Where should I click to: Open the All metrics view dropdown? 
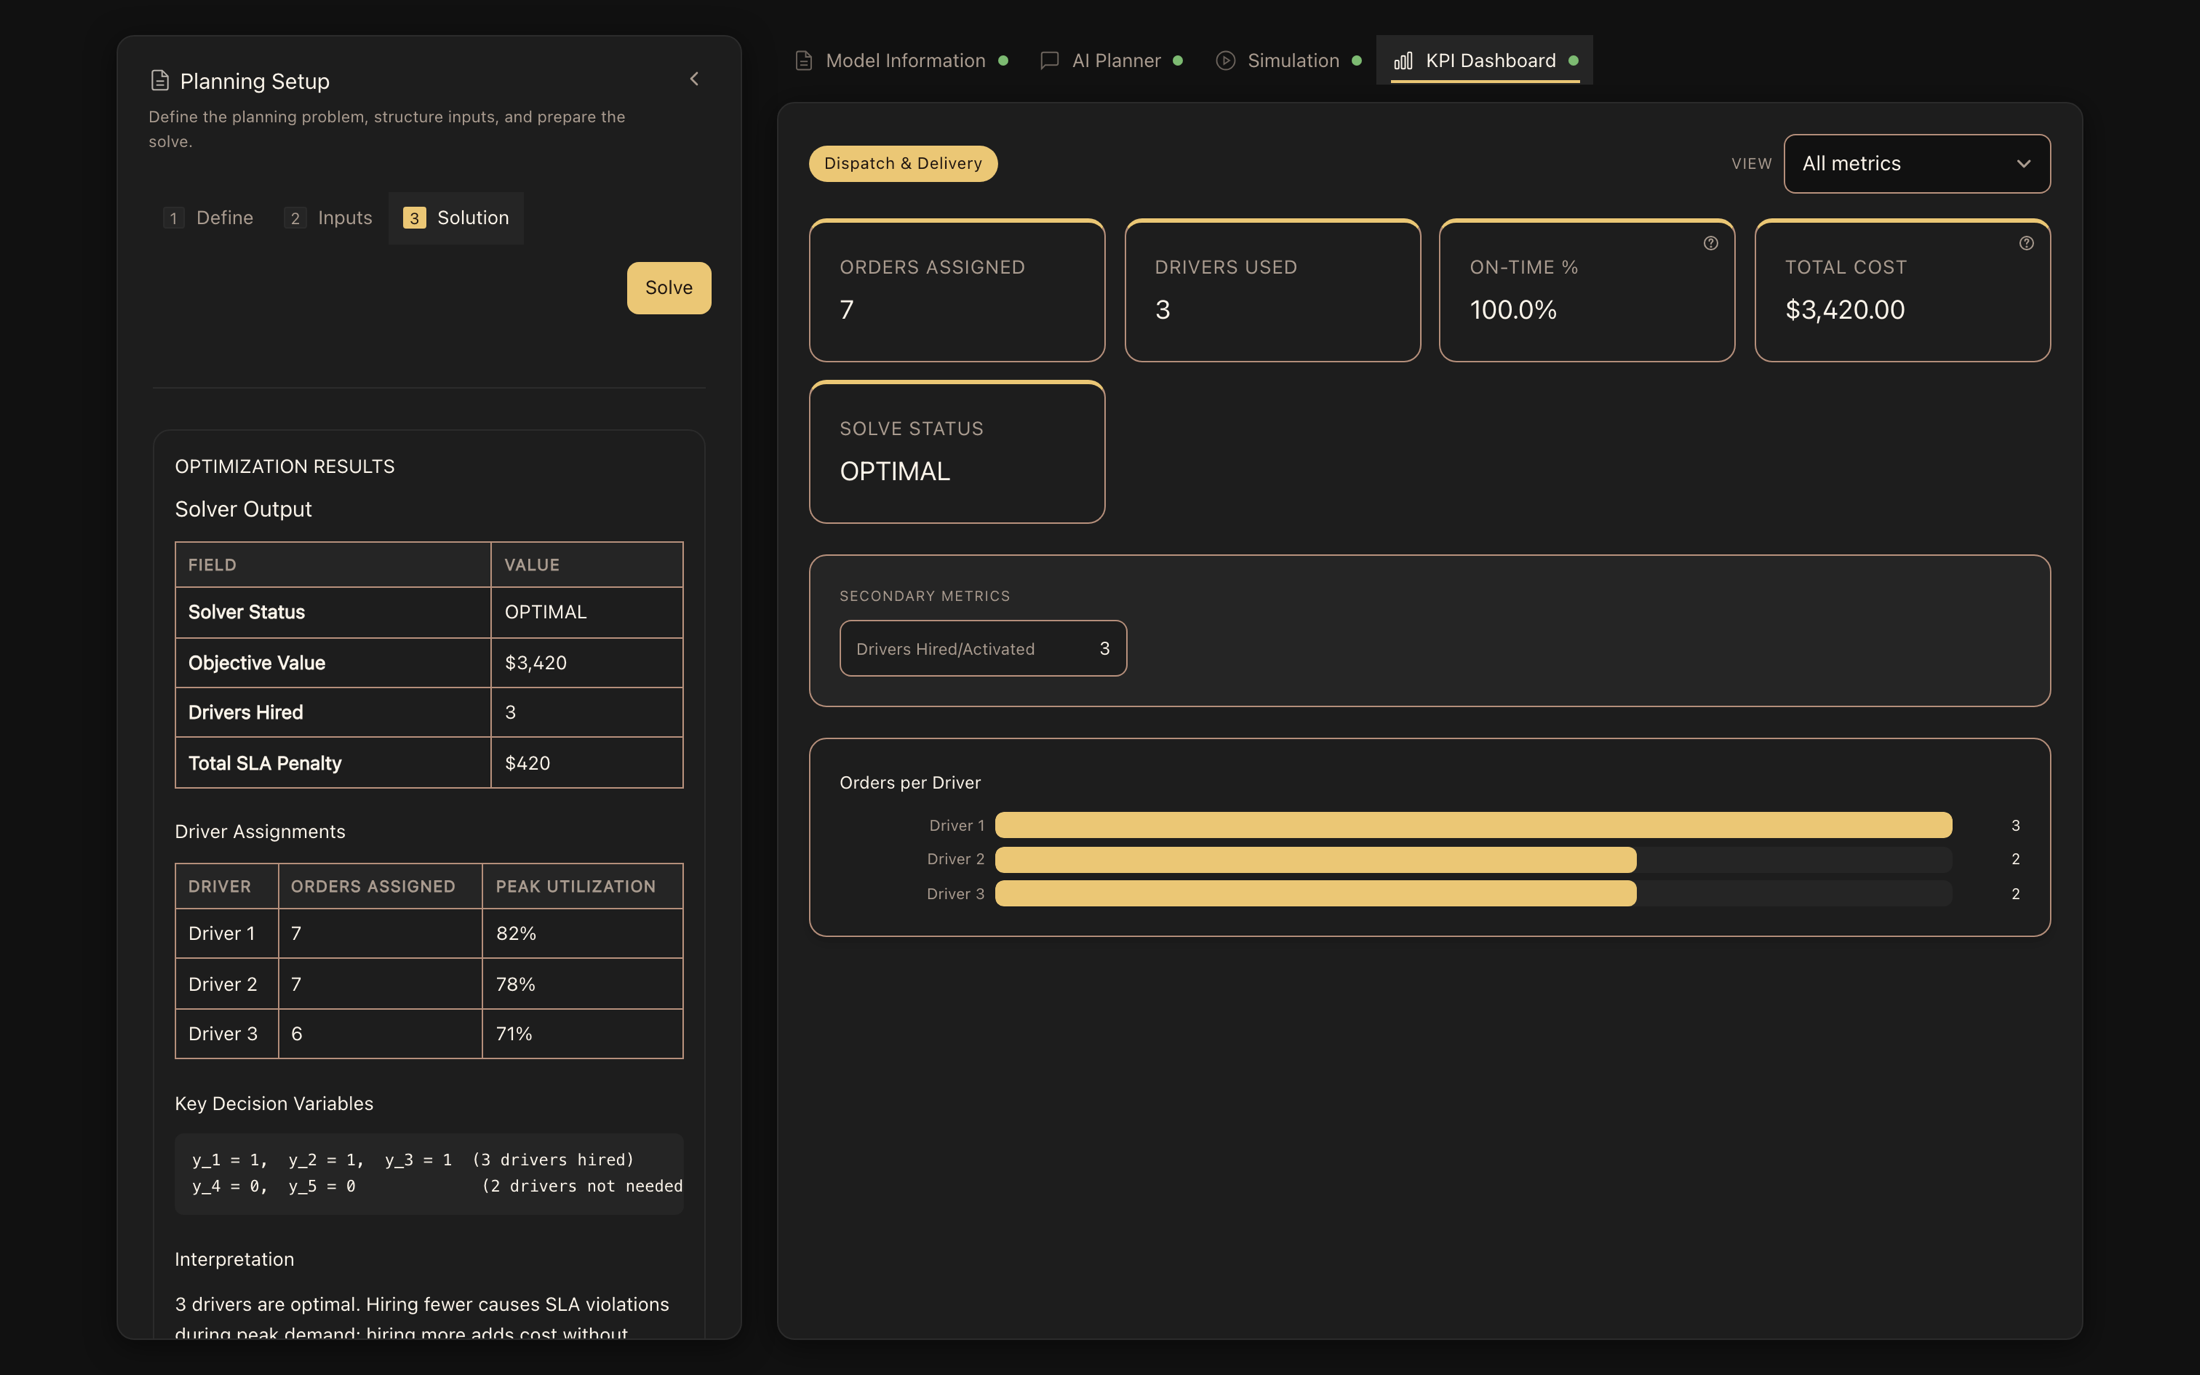tap(1916, 163)
